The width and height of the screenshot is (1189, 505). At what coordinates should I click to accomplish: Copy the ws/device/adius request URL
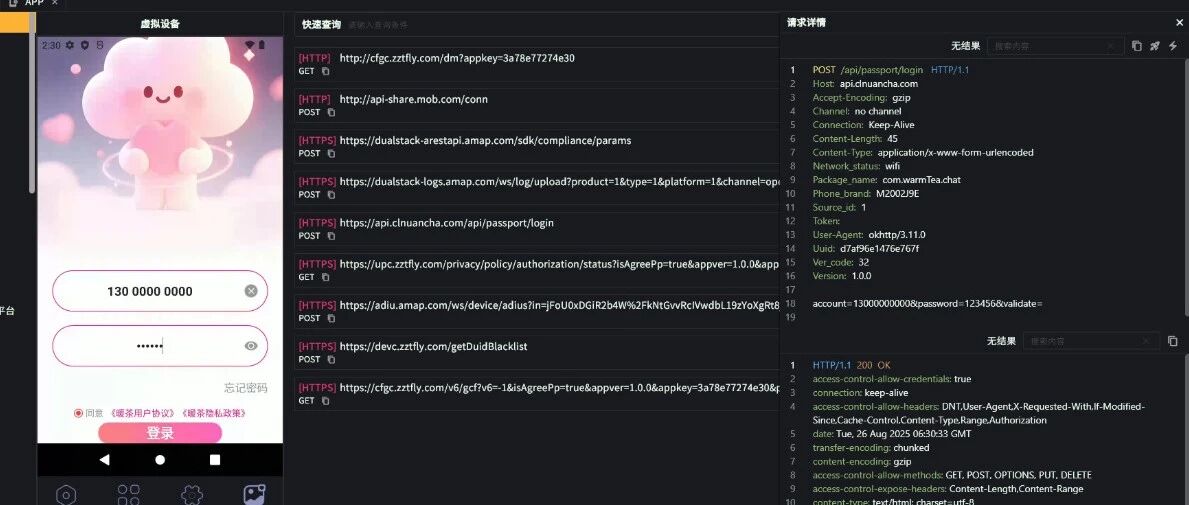(x=331, y=318)
